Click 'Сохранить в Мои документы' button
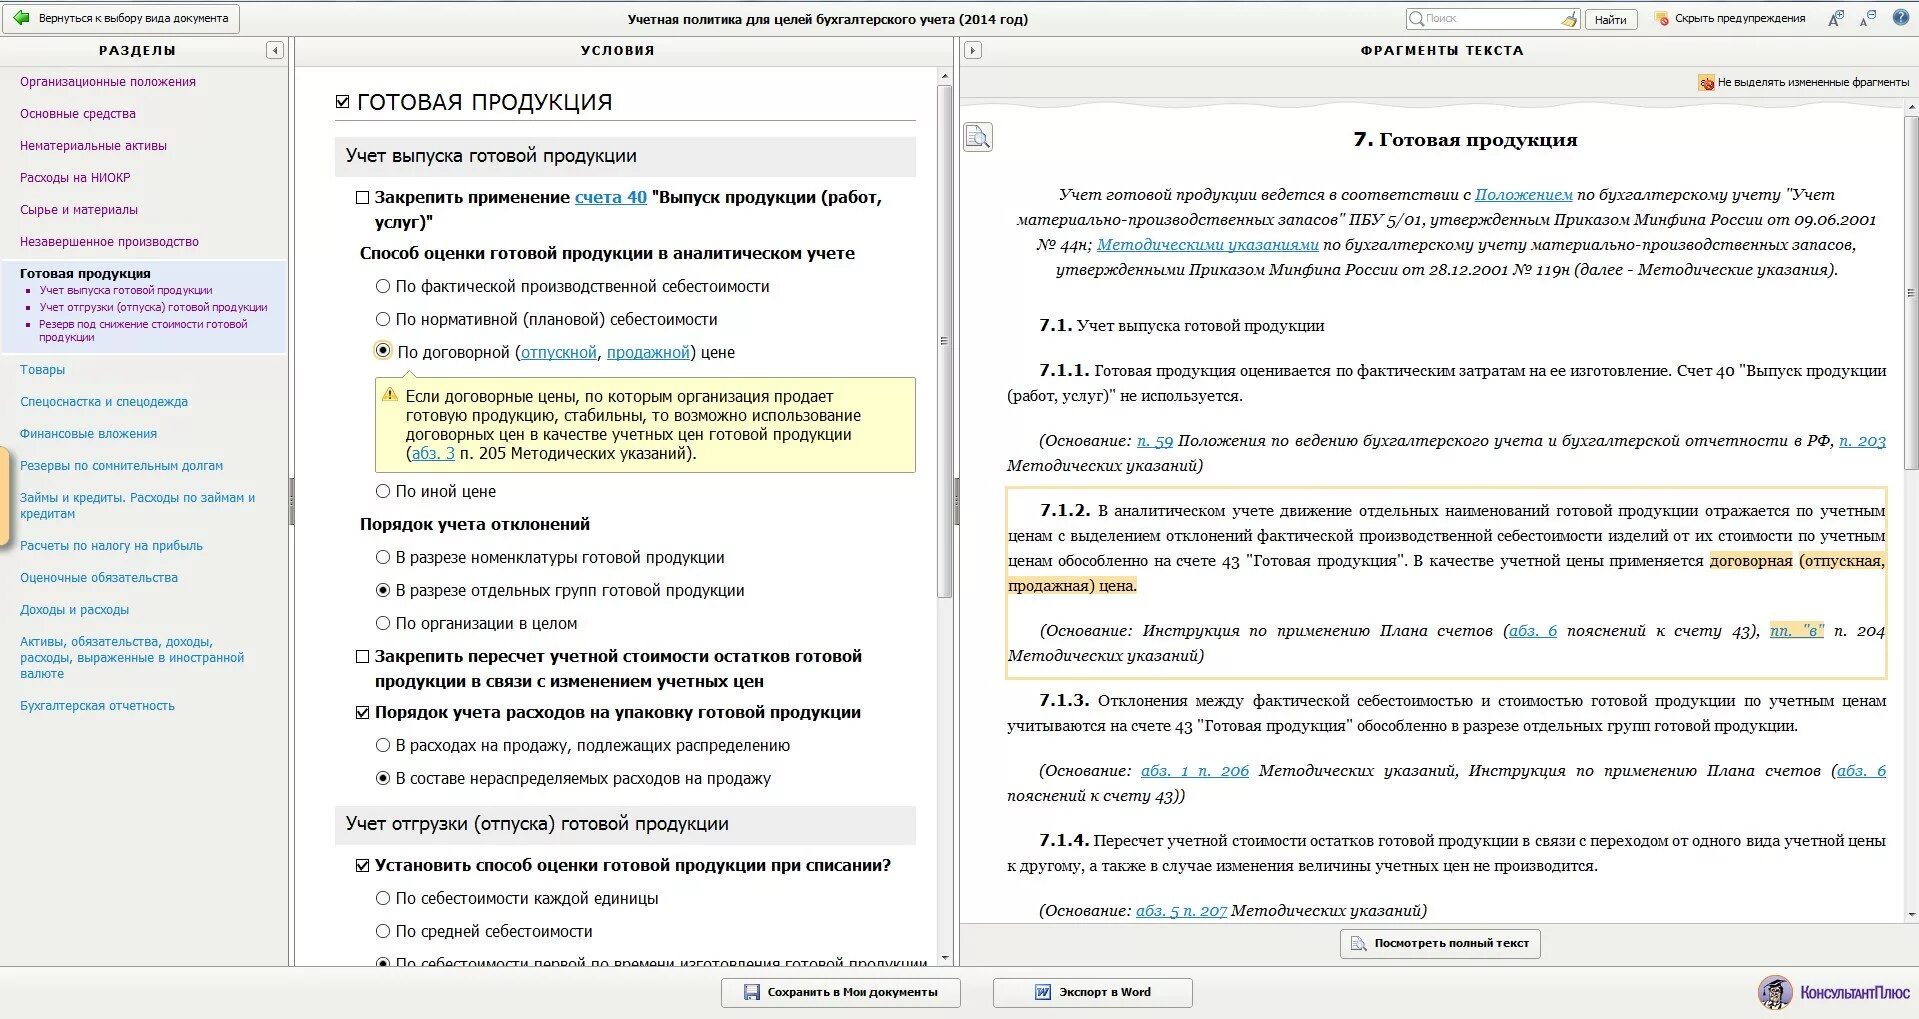This screenshot has height=1019, width=1919. pyautogui.click(x=841, y=992)
